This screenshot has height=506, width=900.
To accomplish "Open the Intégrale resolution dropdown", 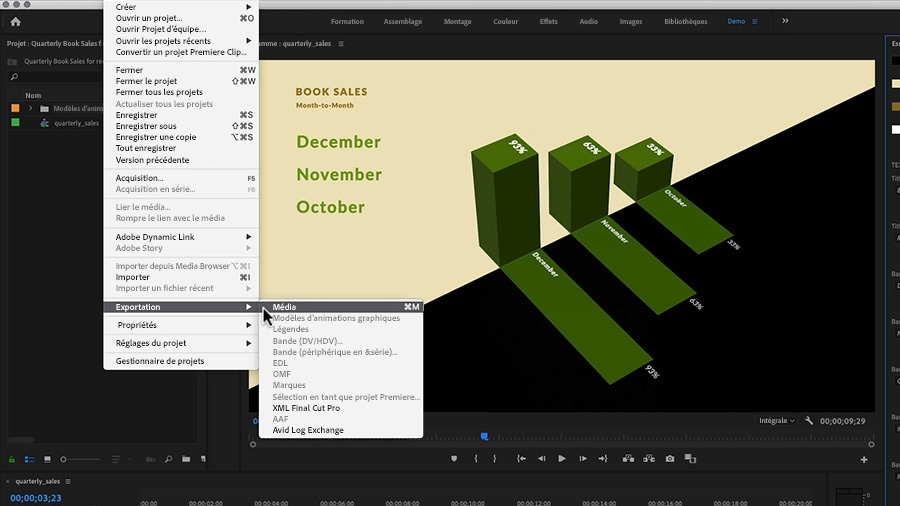I will (x=777, y=421).
